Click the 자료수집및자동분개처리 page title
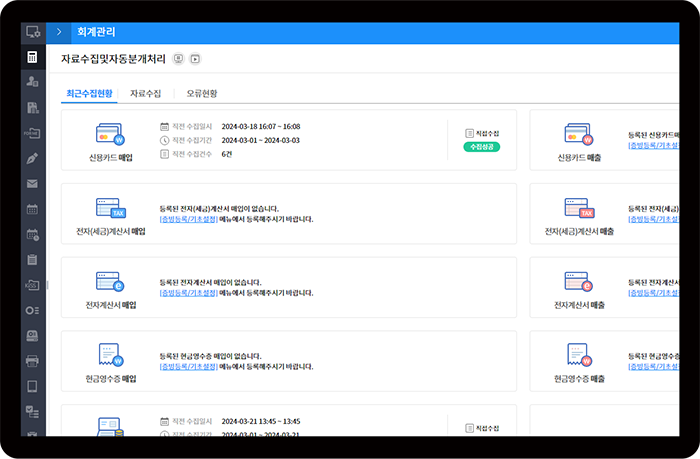Image resolution: width=700 pixels, height=459 pixels. (113, 59)
